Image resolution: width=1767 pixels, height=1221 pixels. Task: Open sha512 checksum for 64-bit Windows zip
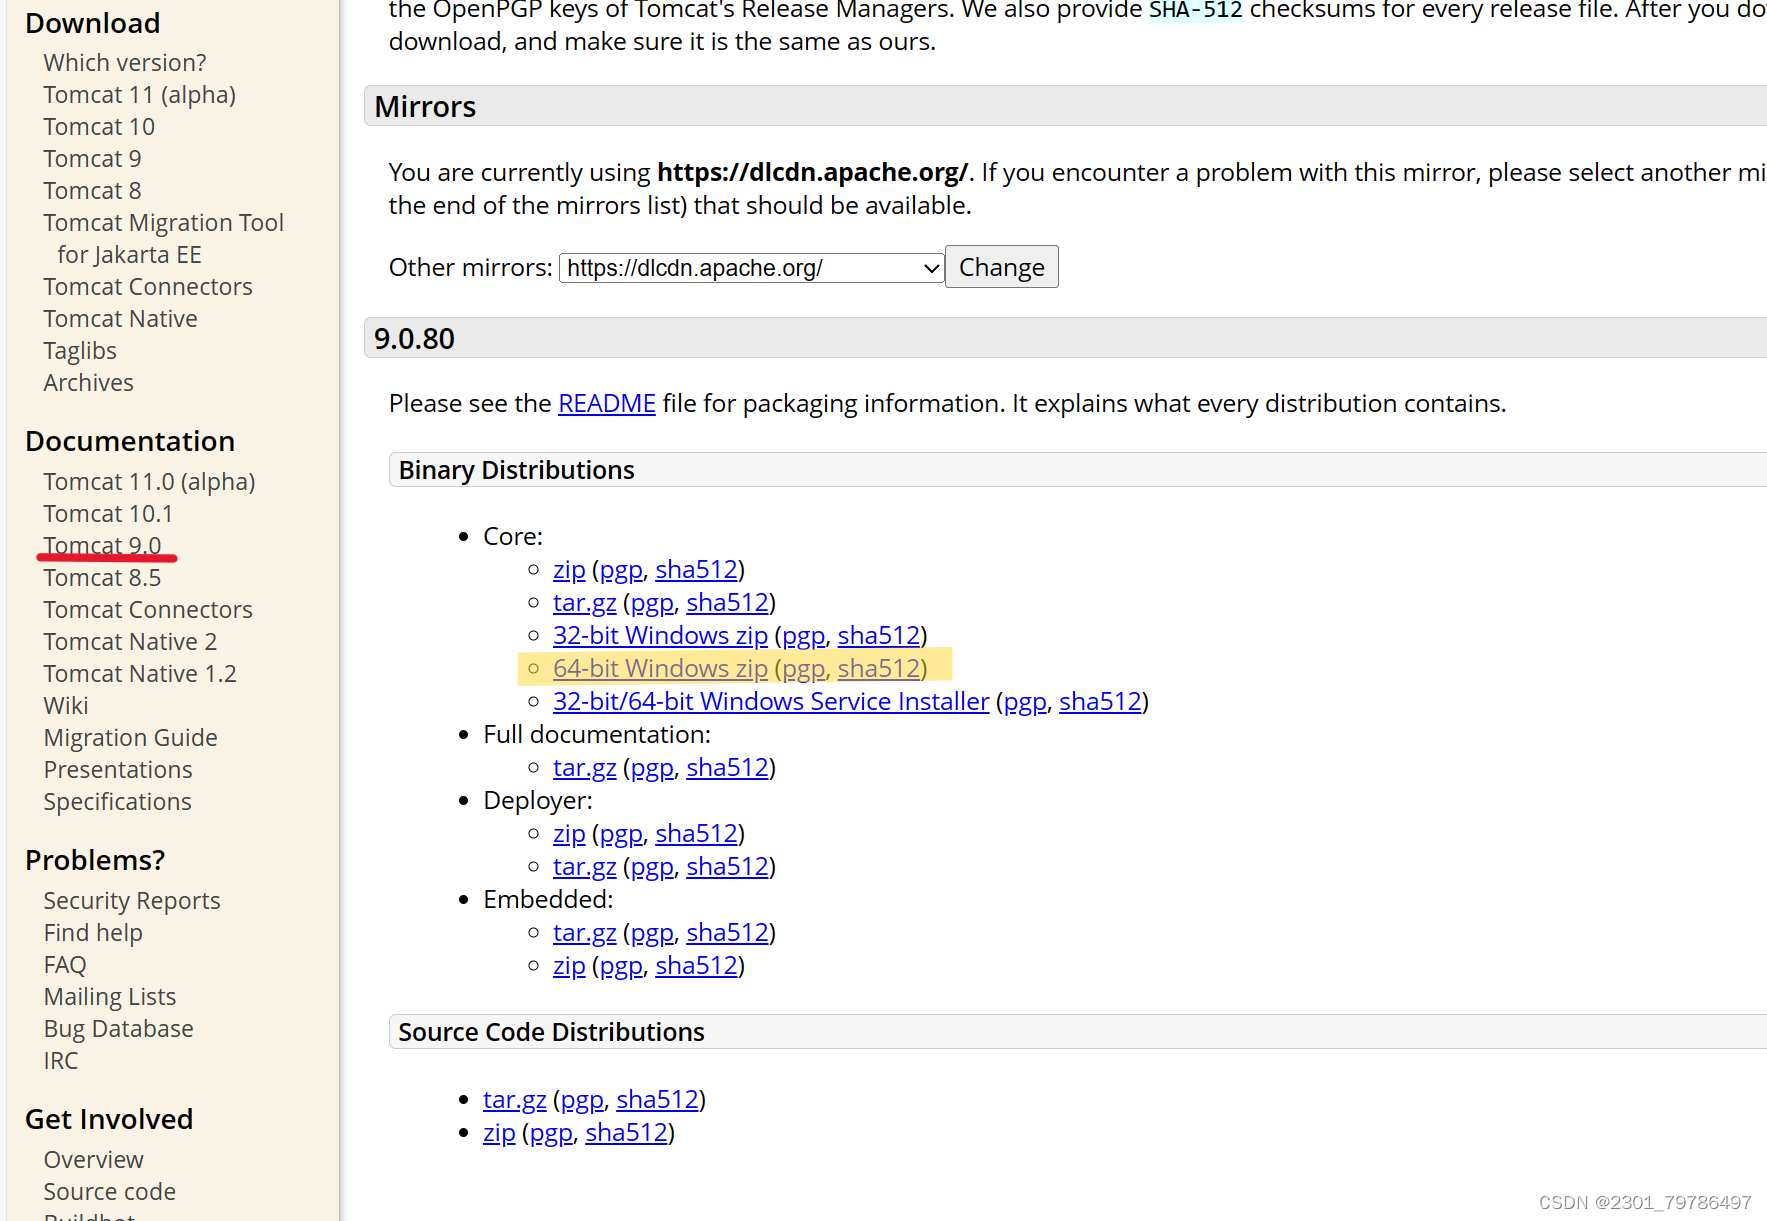879,668
